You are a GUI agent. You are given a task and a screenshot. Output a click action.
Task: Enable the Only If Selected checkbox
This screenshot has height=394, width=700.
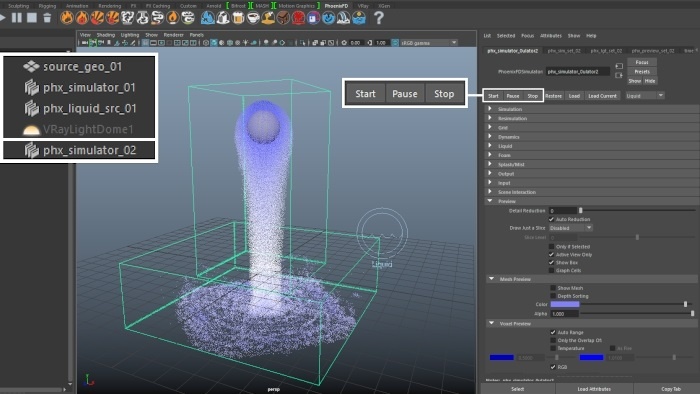(551, 246)
